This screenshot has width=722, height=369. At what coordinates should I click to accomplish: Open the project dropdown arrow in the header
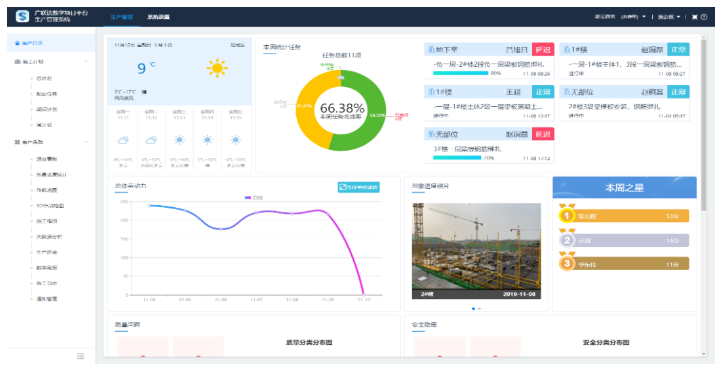644,17
